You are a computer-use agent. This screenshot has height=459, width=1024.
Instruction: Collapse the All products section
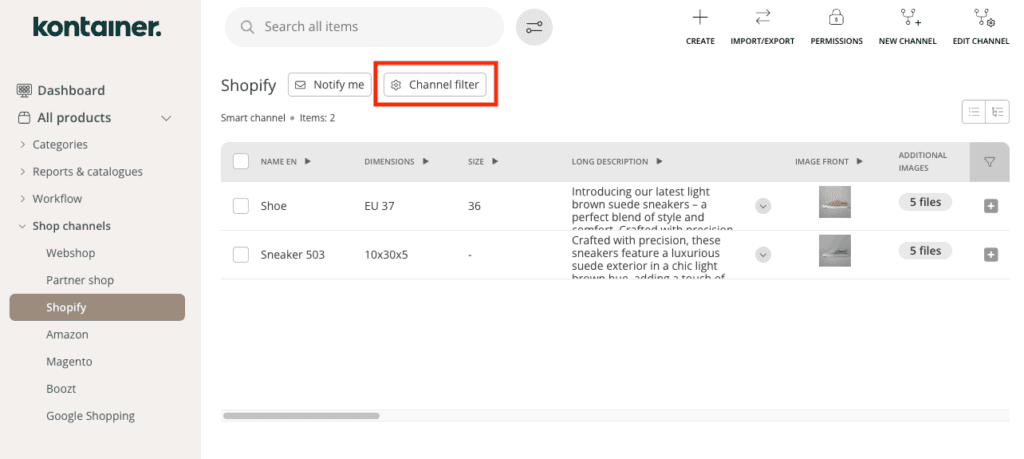click(x=167, y=118)
